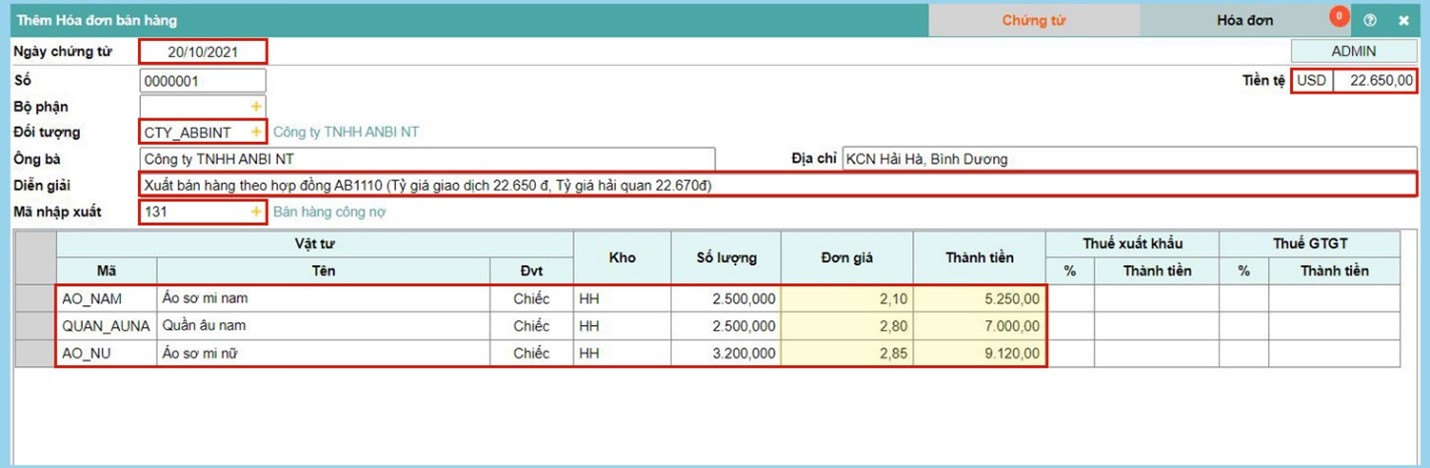Select the USD currency field
This screenshot has width=1430, height=468.
coord(1312,80)
